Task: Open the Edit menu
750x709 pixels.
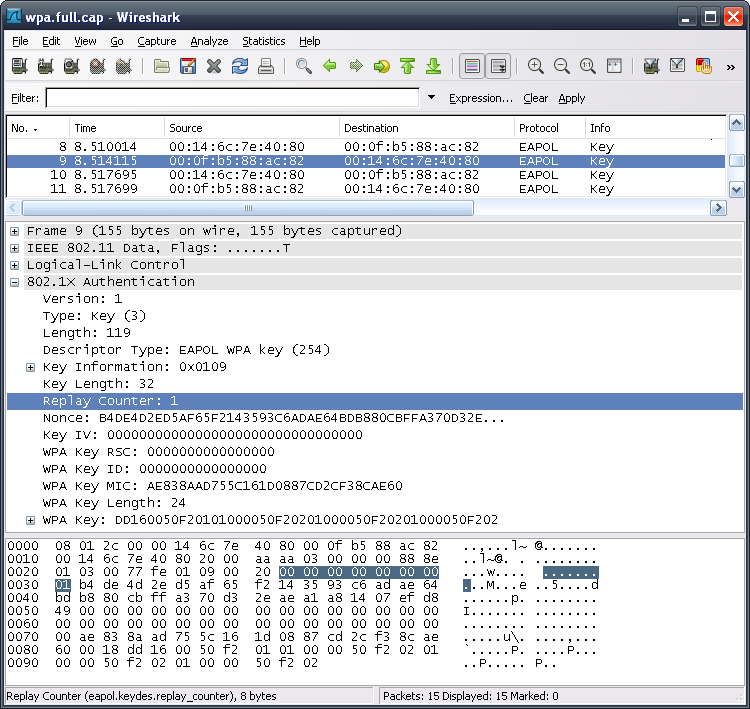Action: pos(51,41)
